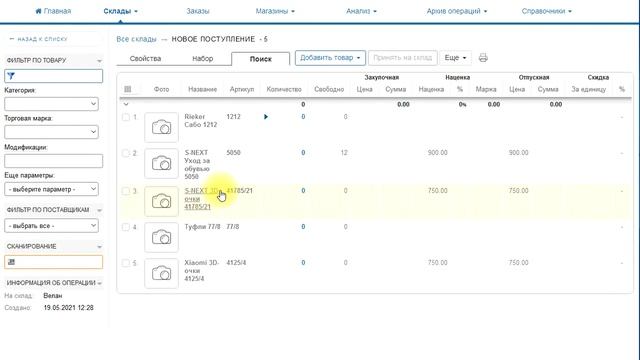Click the Принять на склад button

pos(402,58)
